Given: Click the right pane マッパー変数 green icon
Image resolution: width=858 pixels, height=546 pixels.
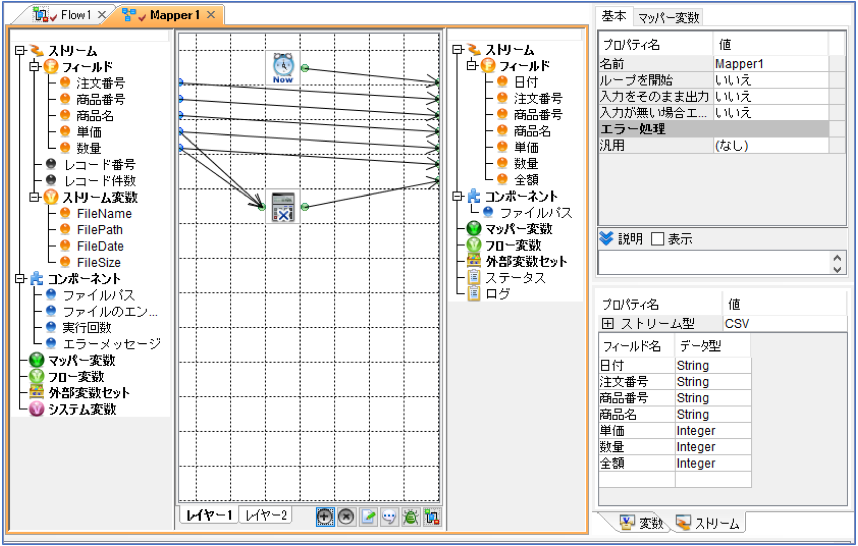Looking at the screenshot, I should [474, 228].
